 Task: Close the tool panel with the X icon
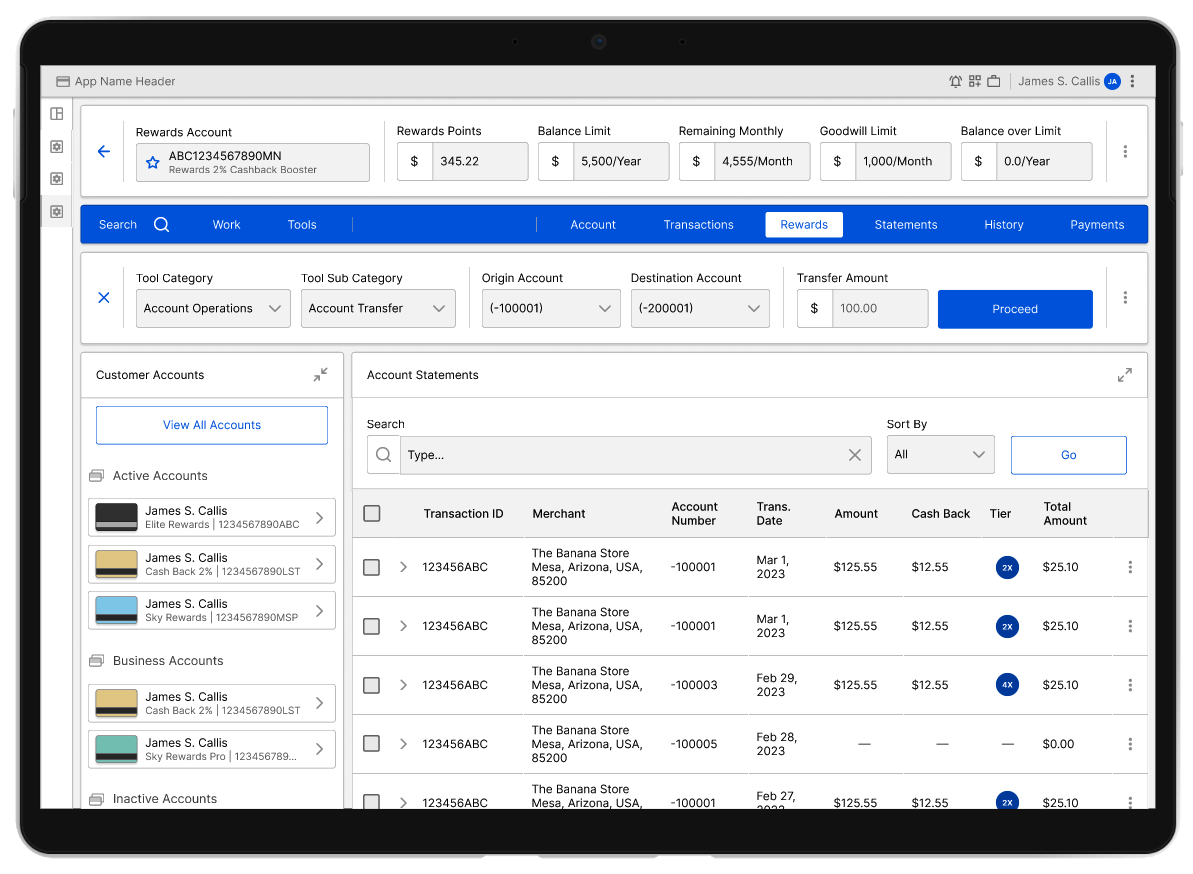click(x=104, y=298)
